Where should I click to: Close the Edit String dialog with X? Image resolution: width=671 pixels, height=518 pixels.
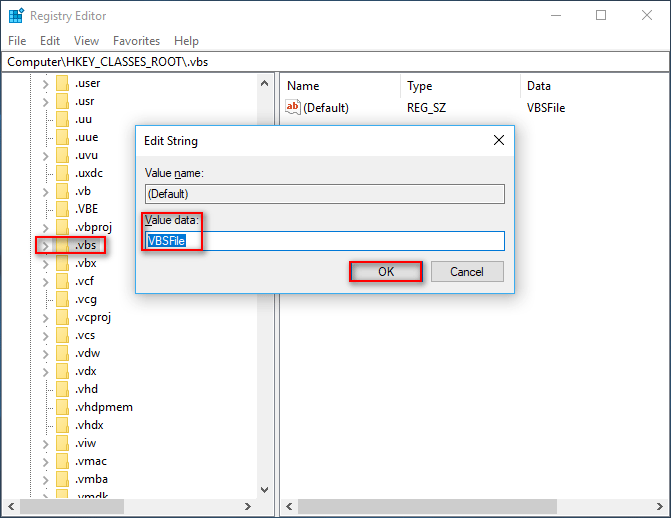point(499,141)
